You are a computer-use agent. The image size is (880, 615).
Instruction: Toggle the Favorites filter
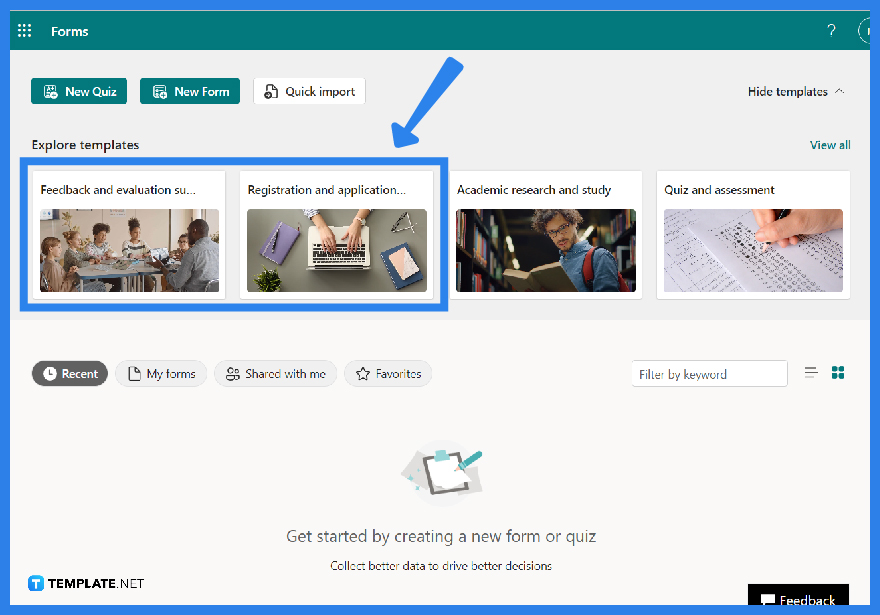387,373
